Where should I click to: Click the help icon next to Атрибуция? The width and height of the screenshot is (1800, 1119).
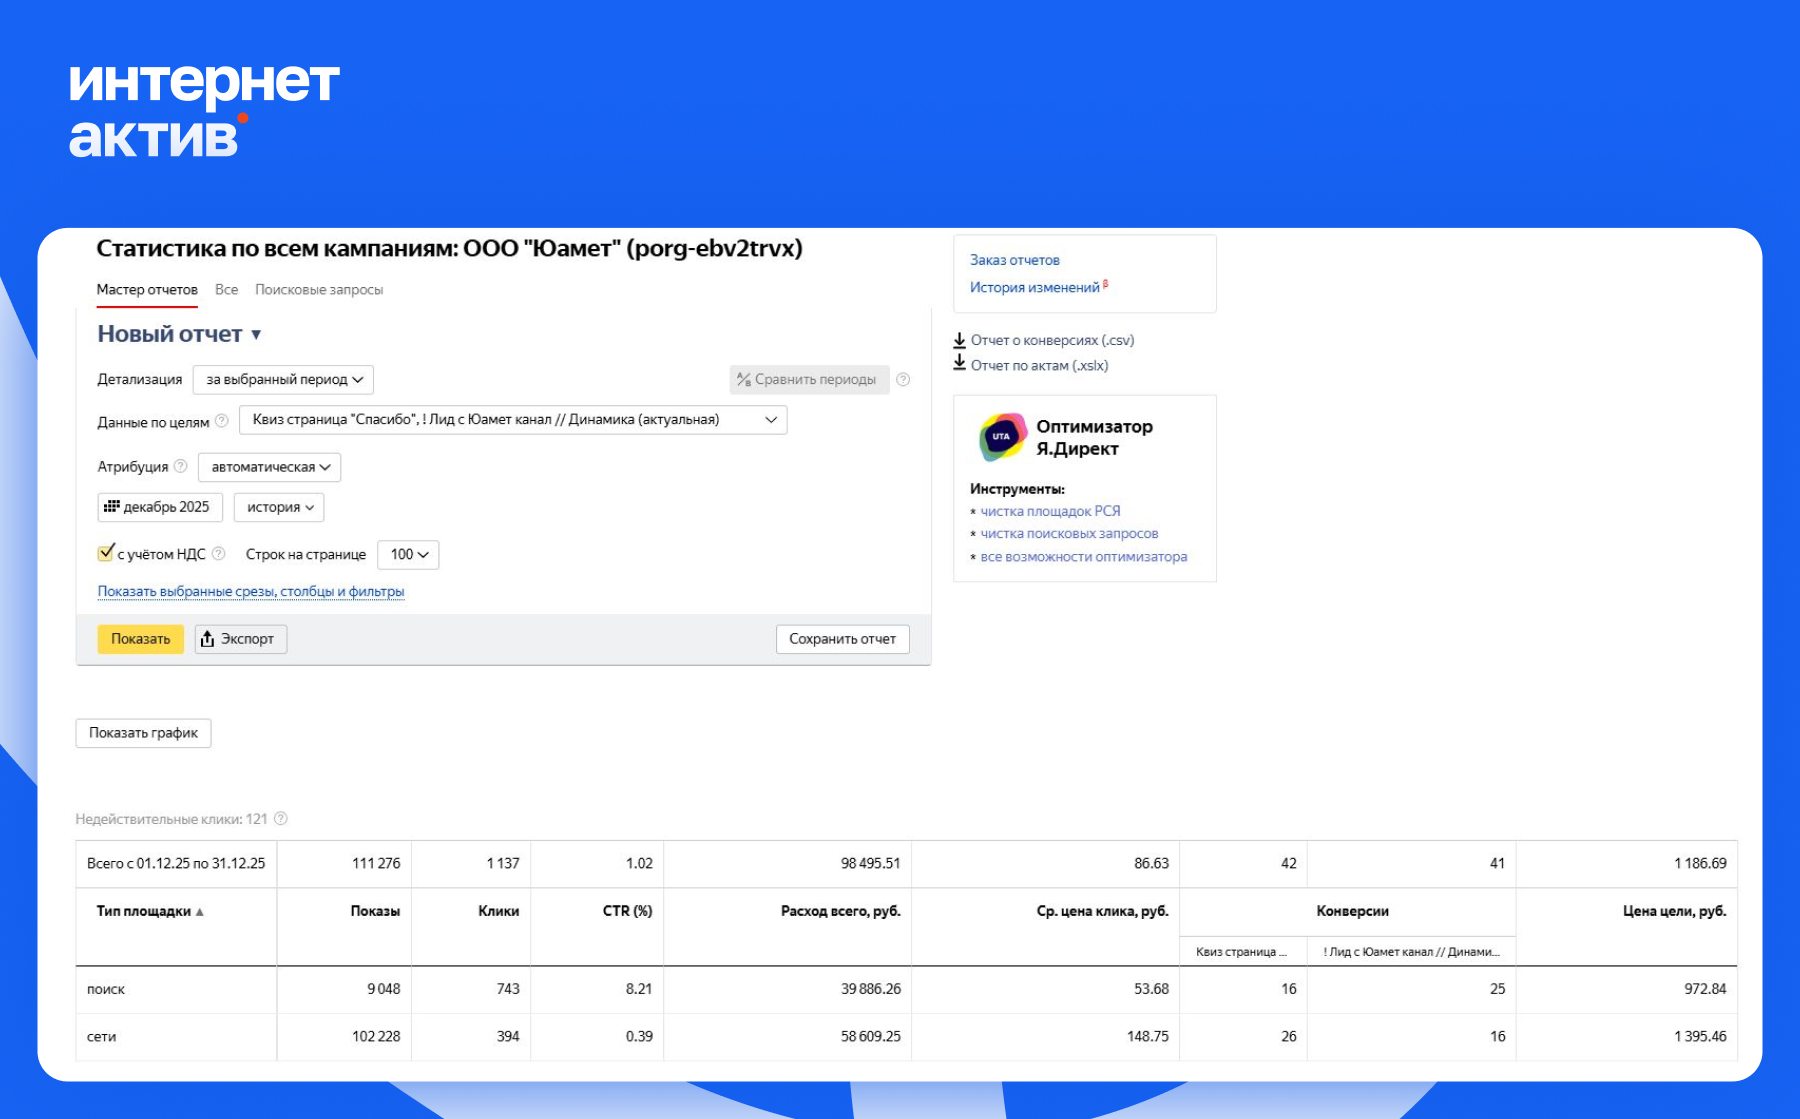(181, 467)
